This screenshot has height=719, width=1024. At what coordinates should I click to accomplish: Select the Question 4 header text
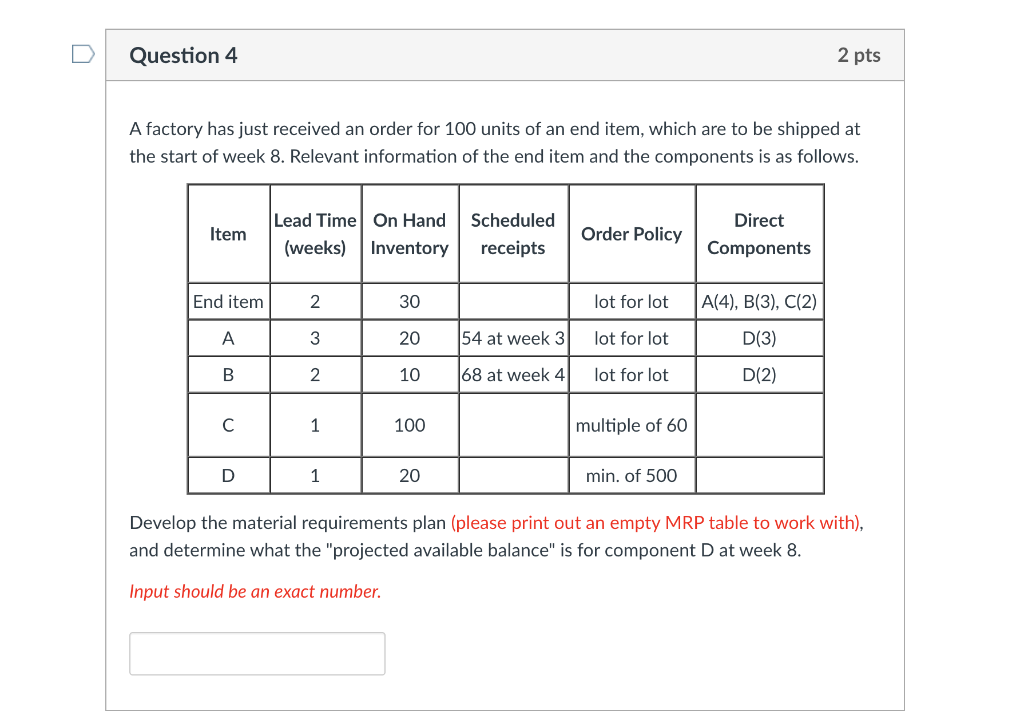click(x=183, y=56)
